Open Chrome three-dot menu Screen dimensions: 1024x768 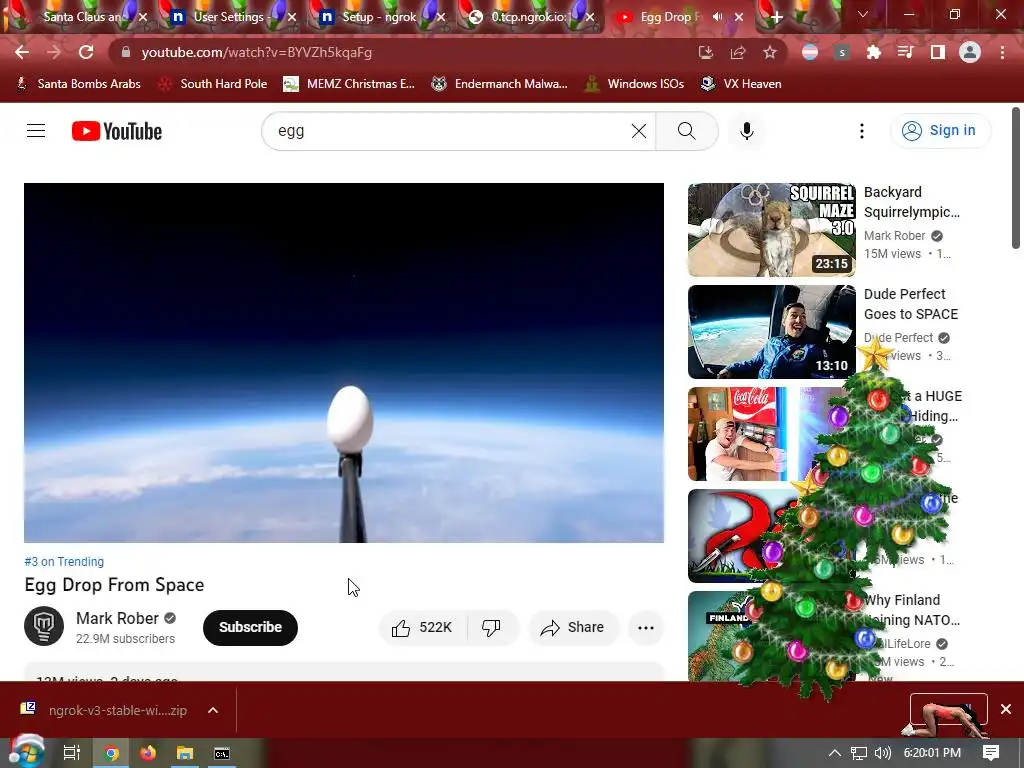(1002, 52)
